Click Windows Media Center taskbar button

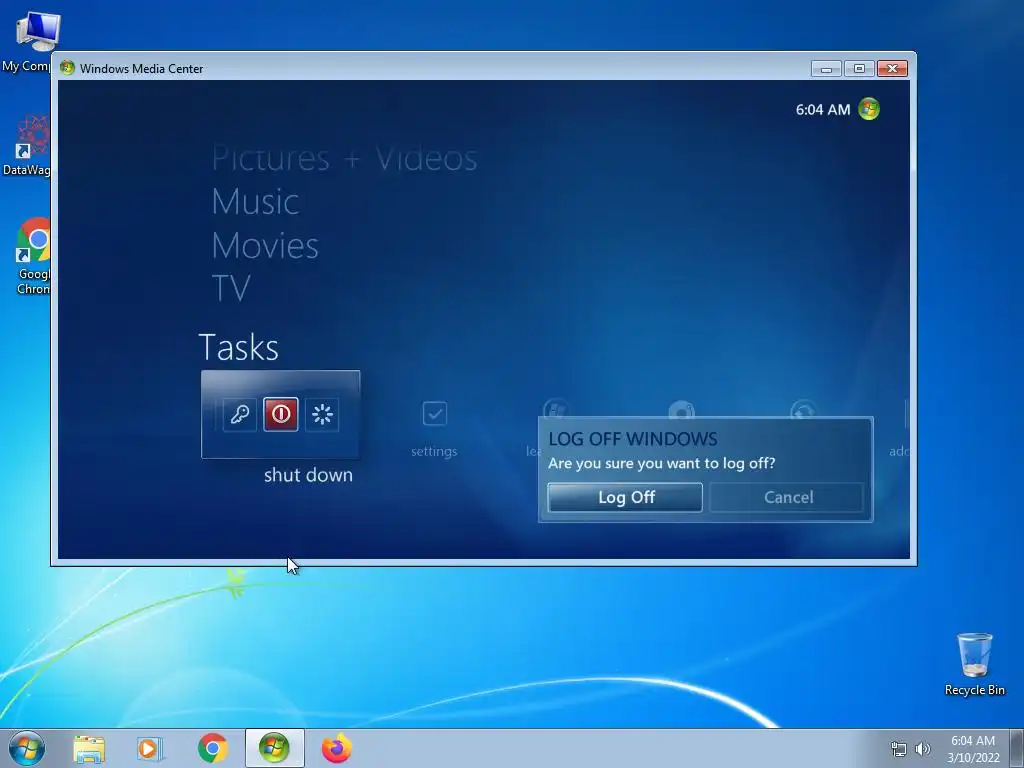pyautogui.click(x=274, y=748)
